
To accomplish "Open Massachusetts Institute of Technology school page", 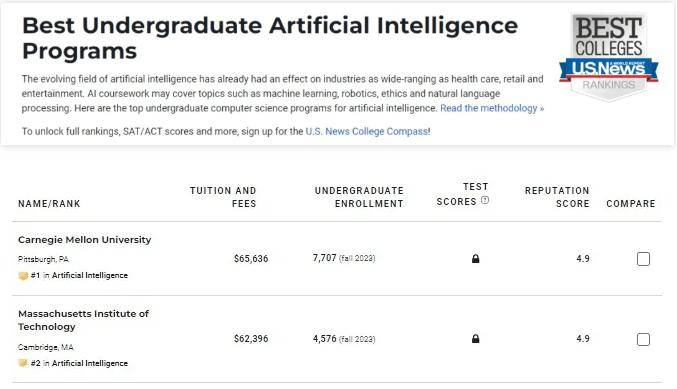I will click(83, 320).
